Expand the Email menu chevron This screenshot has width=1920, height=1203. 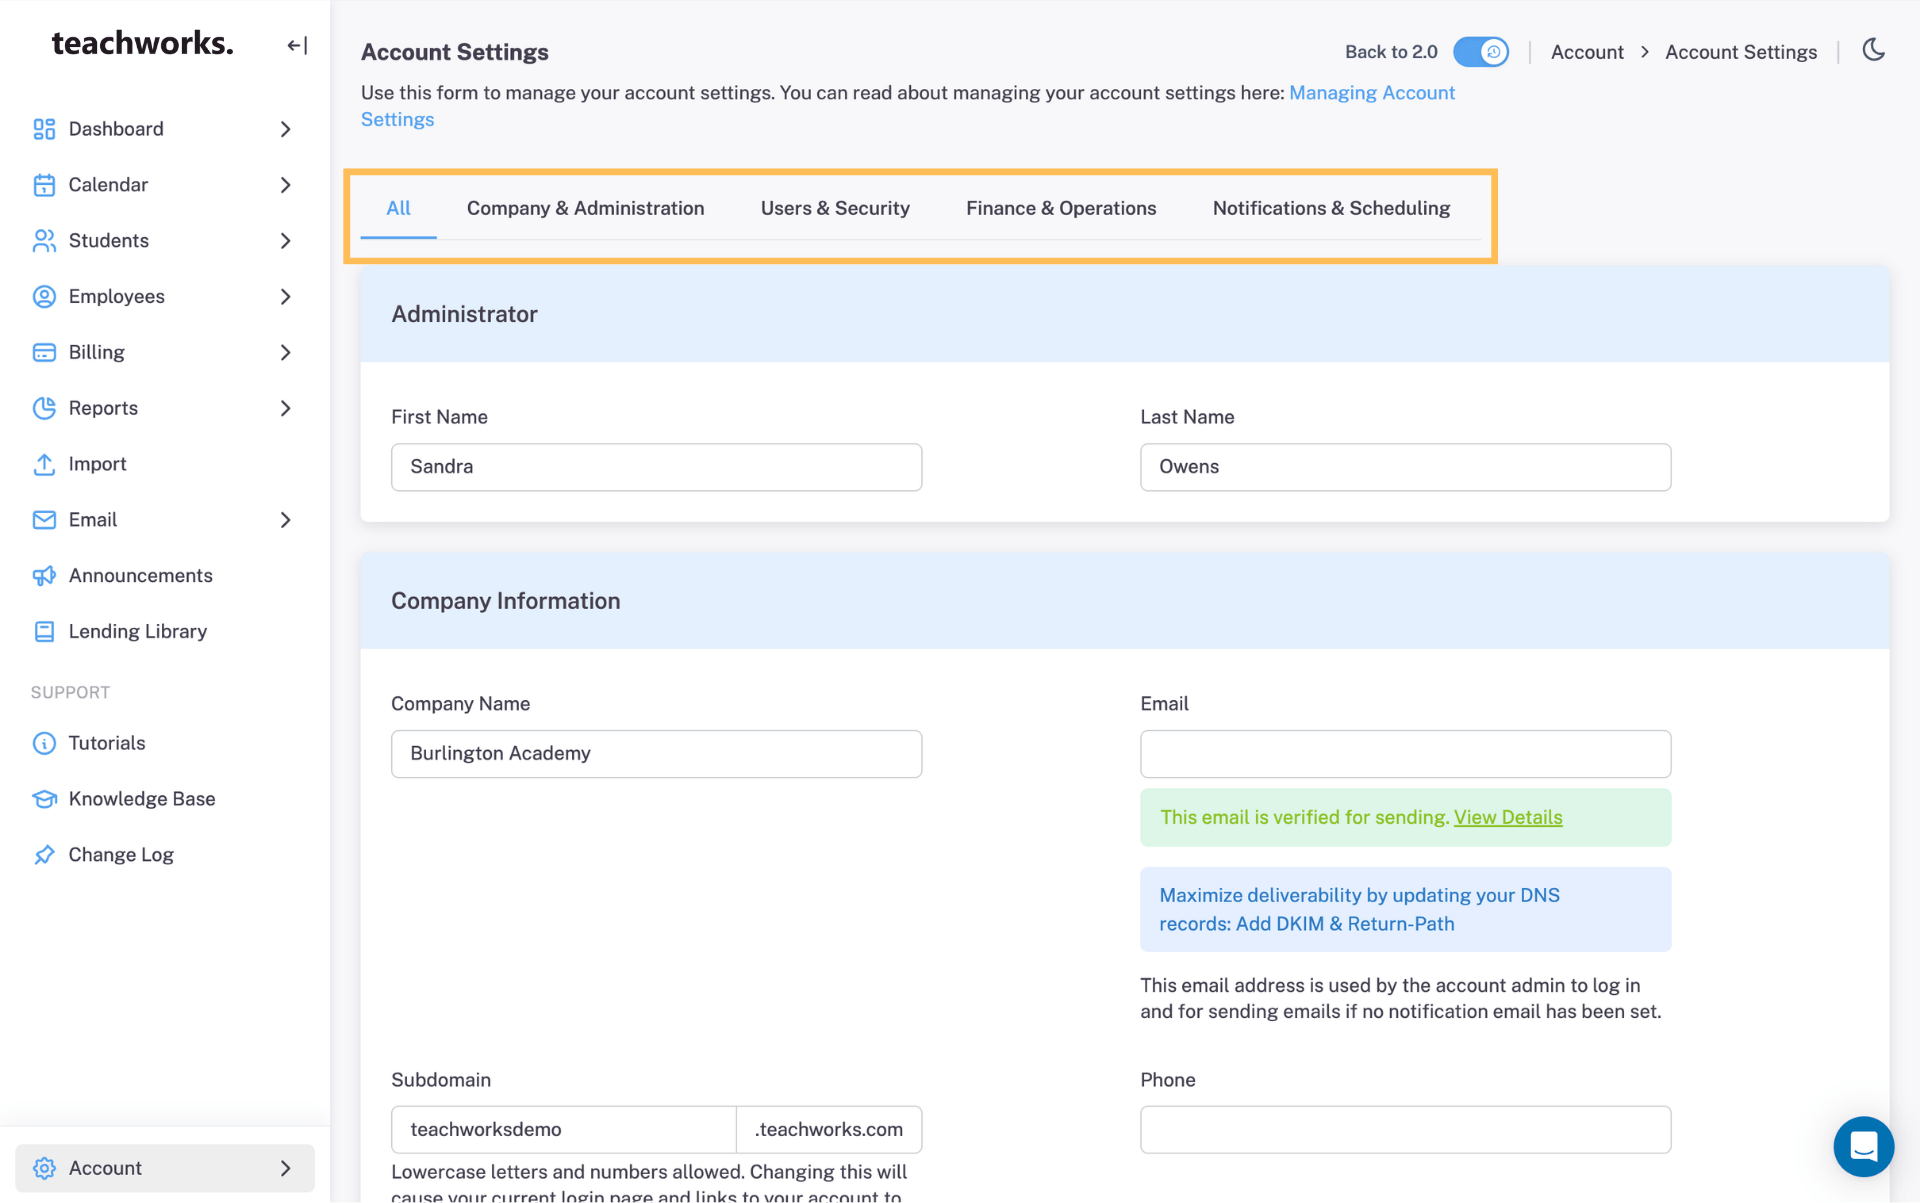pos(285,520)
